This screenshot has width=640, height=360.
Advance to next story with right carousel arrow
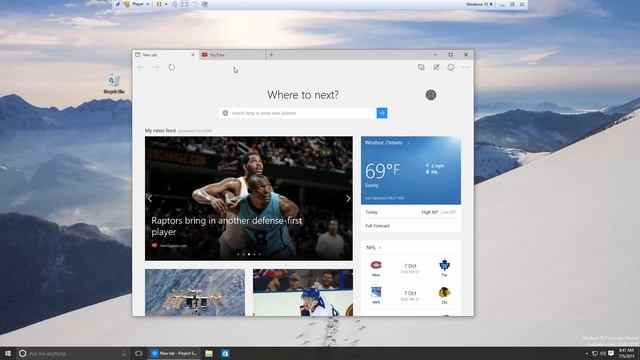tap(348, 198)
